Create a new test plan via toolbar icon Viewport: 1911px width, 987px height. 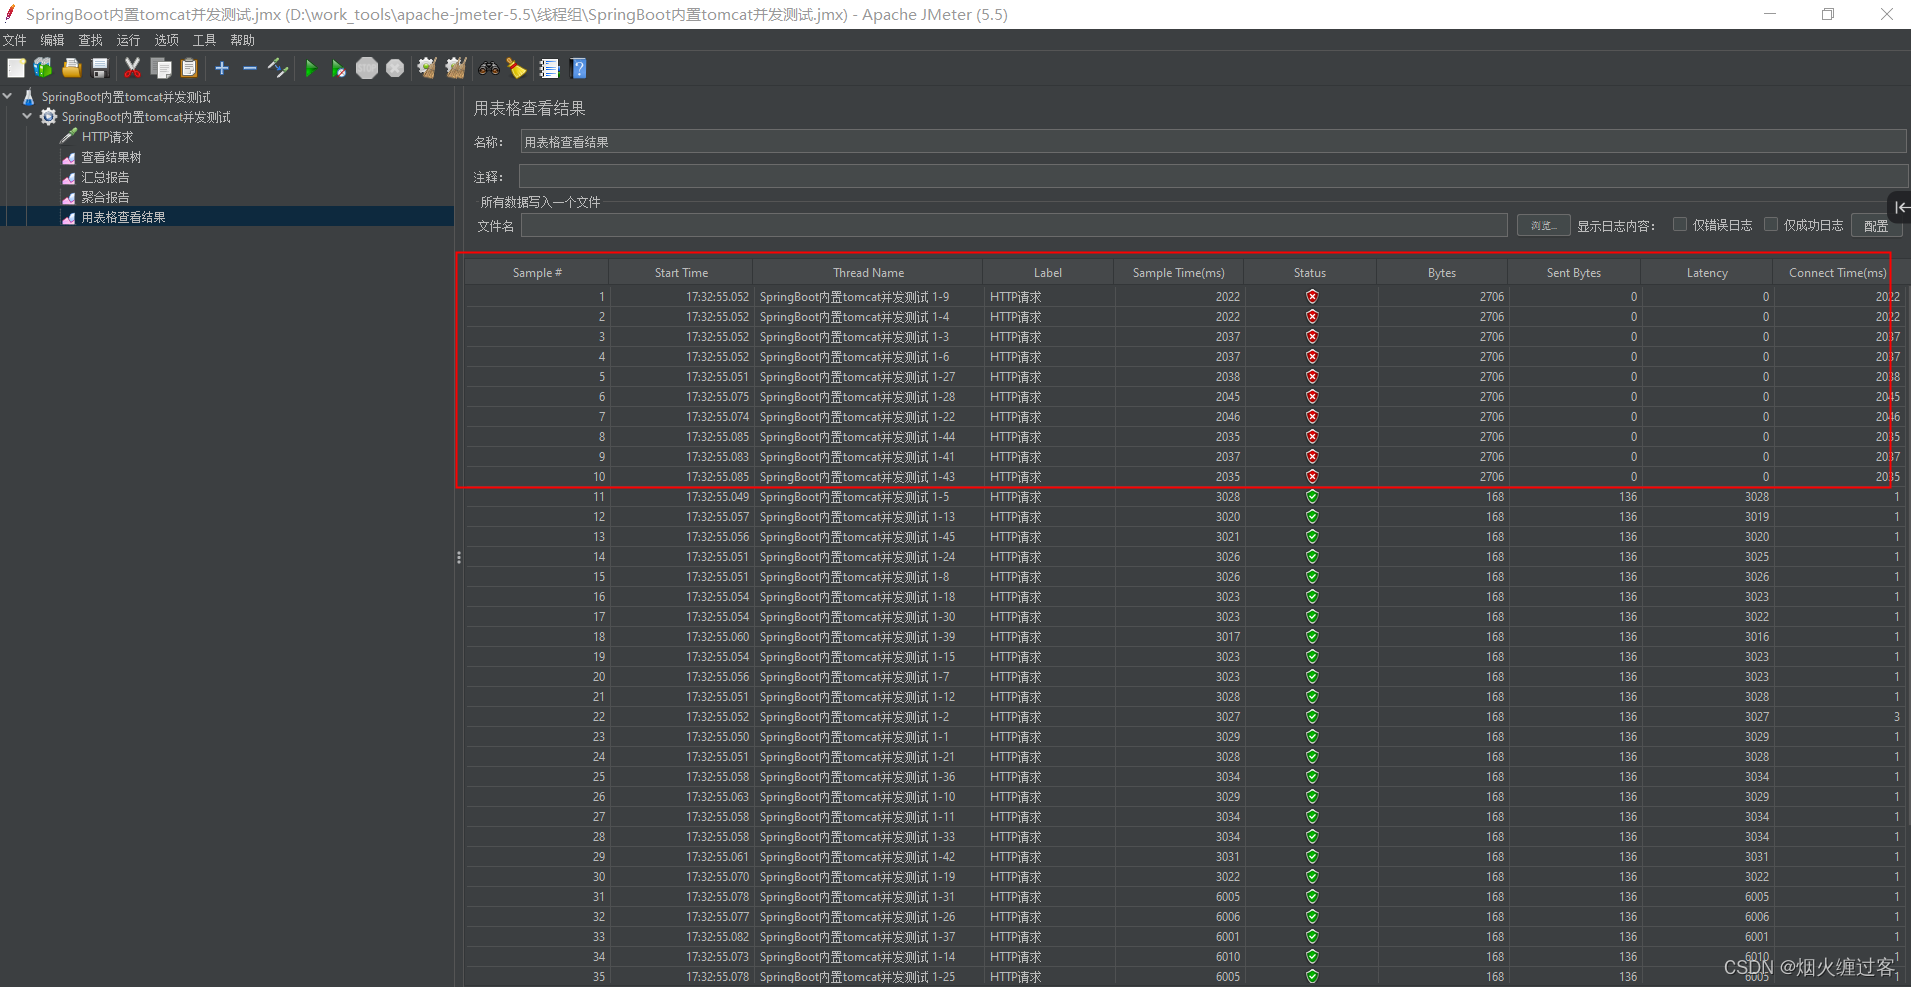pyautogui.click(x=16, y=68)
